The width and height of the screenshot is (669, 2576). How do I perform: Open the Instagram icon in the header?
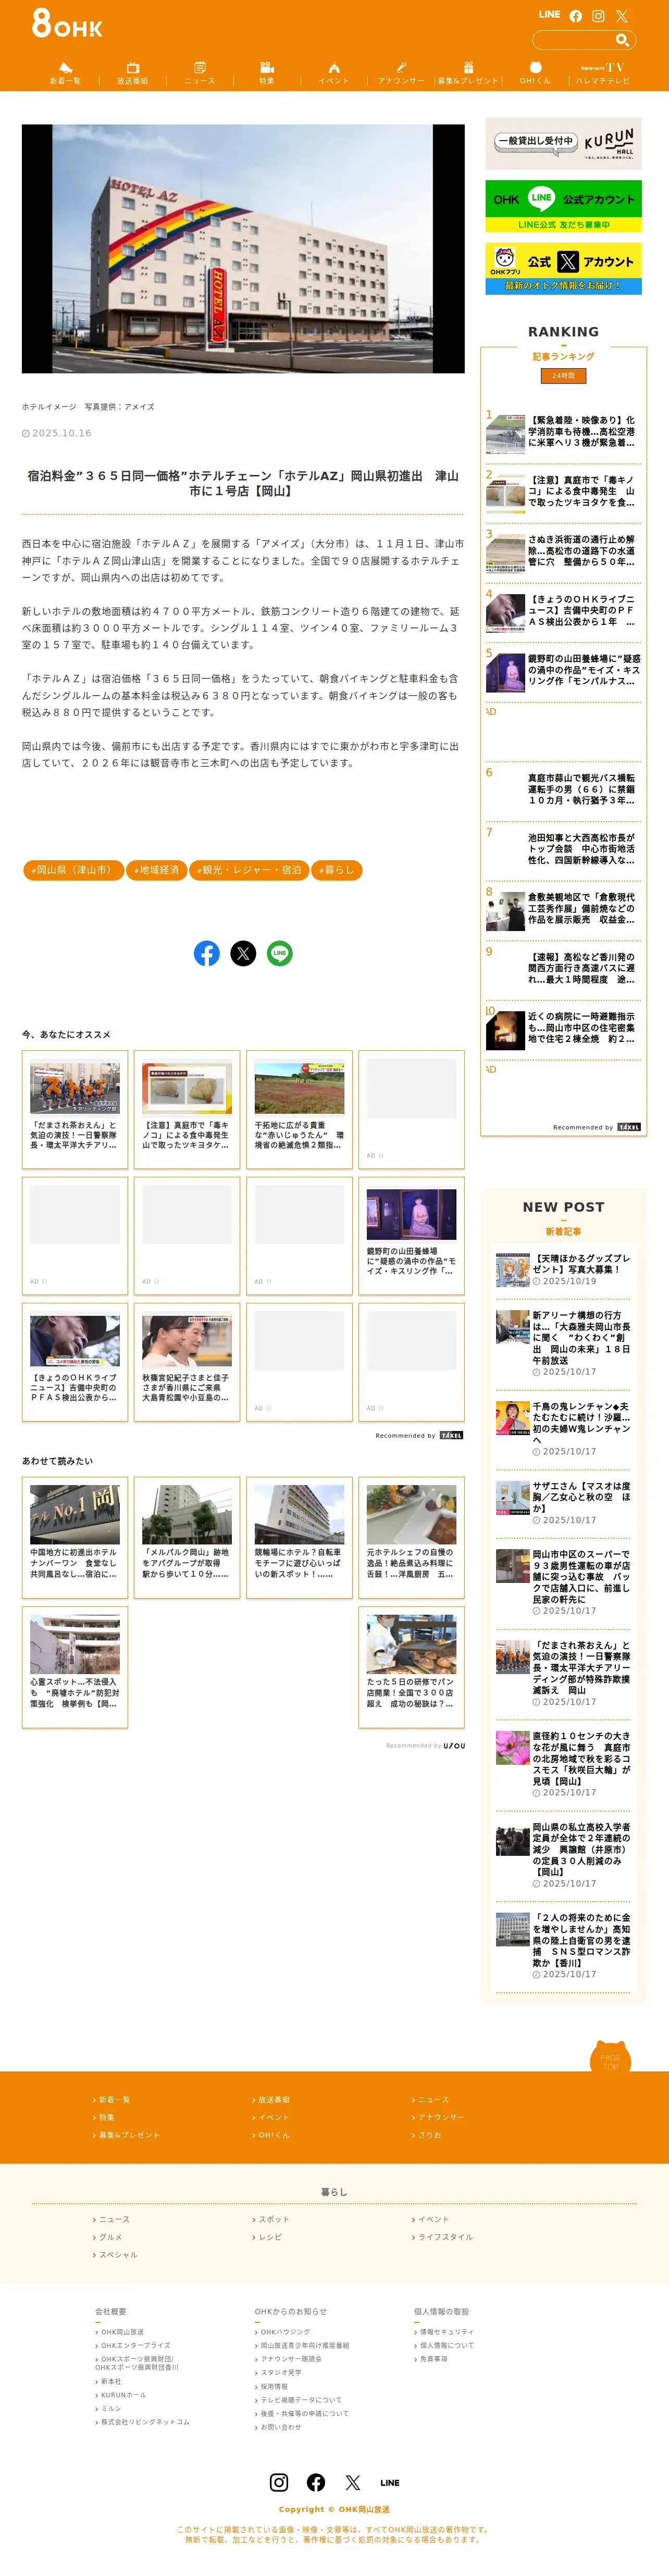598,16
